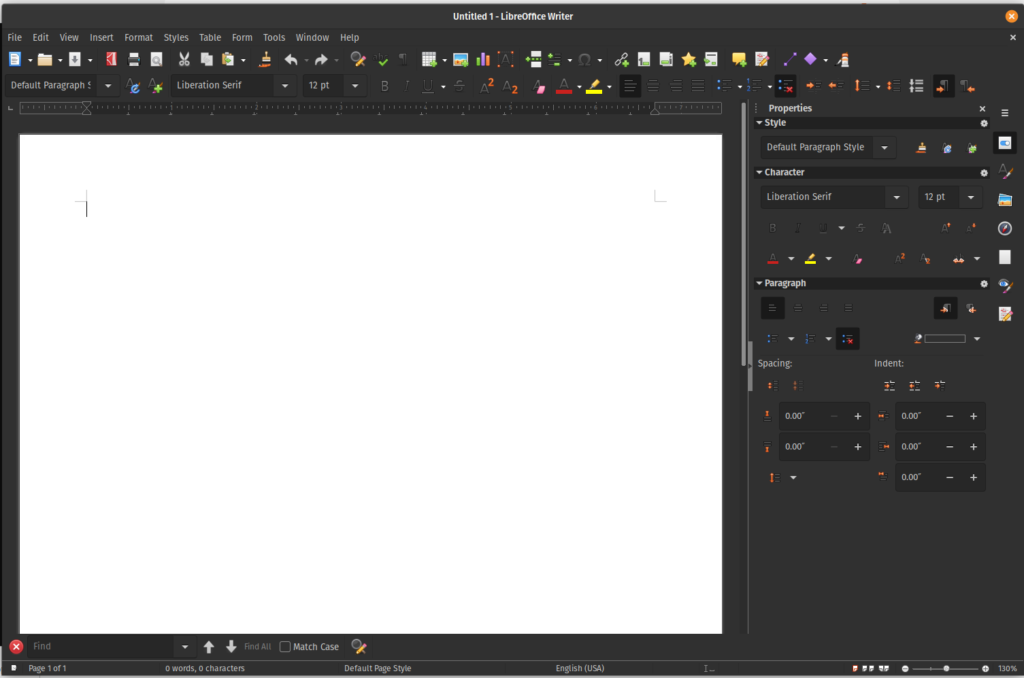Toggle Print Preview
1024x678 pixels.
point(156,59)
